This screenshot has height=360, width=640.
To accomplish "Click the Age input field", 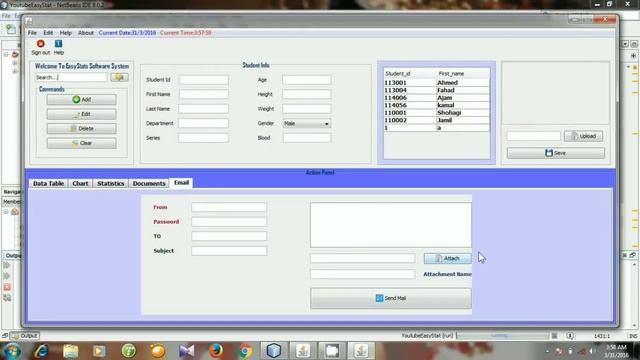I will click(x=307, y=80).
